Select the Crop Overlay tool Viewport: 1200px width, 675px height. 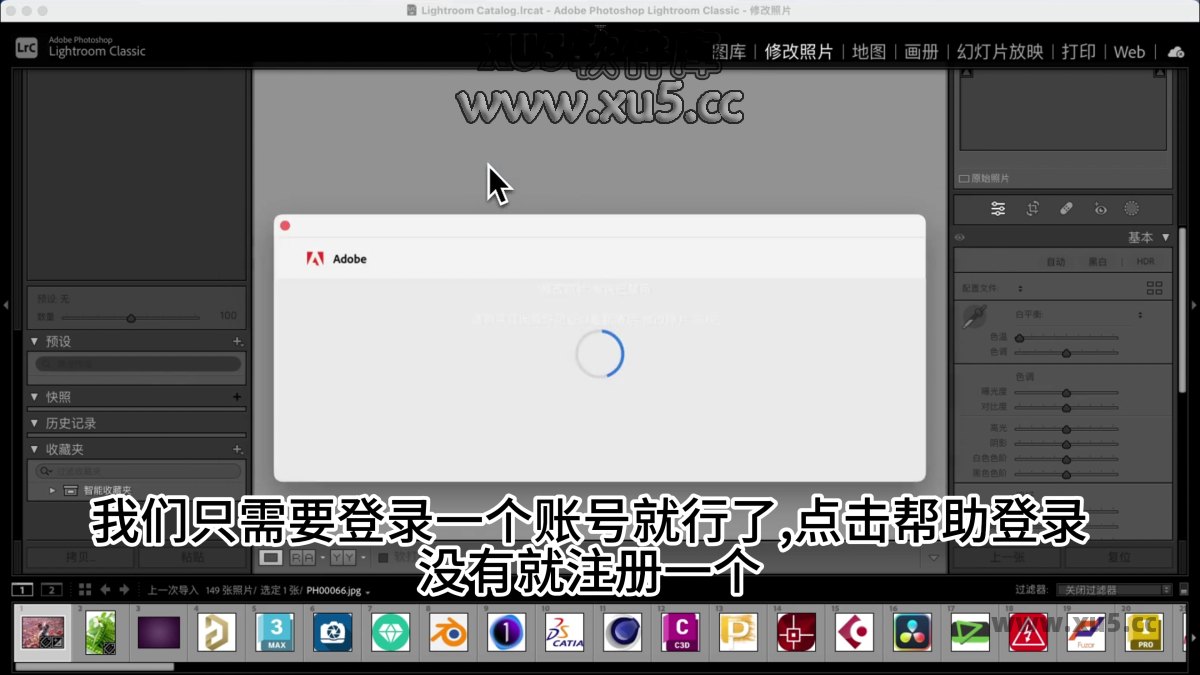pyautogui.click(x=1031, y=208)
